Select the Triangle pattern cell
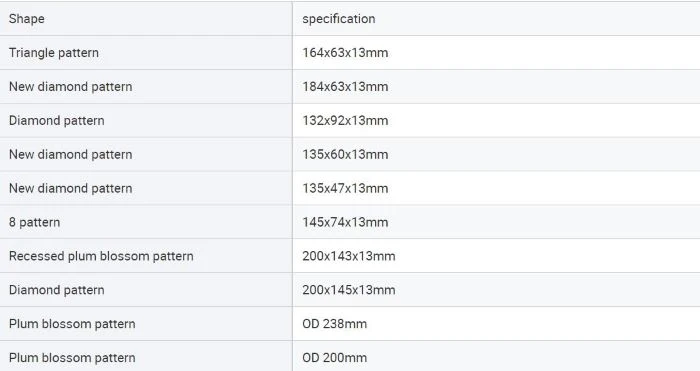700x371 pixels. [146, 53]
